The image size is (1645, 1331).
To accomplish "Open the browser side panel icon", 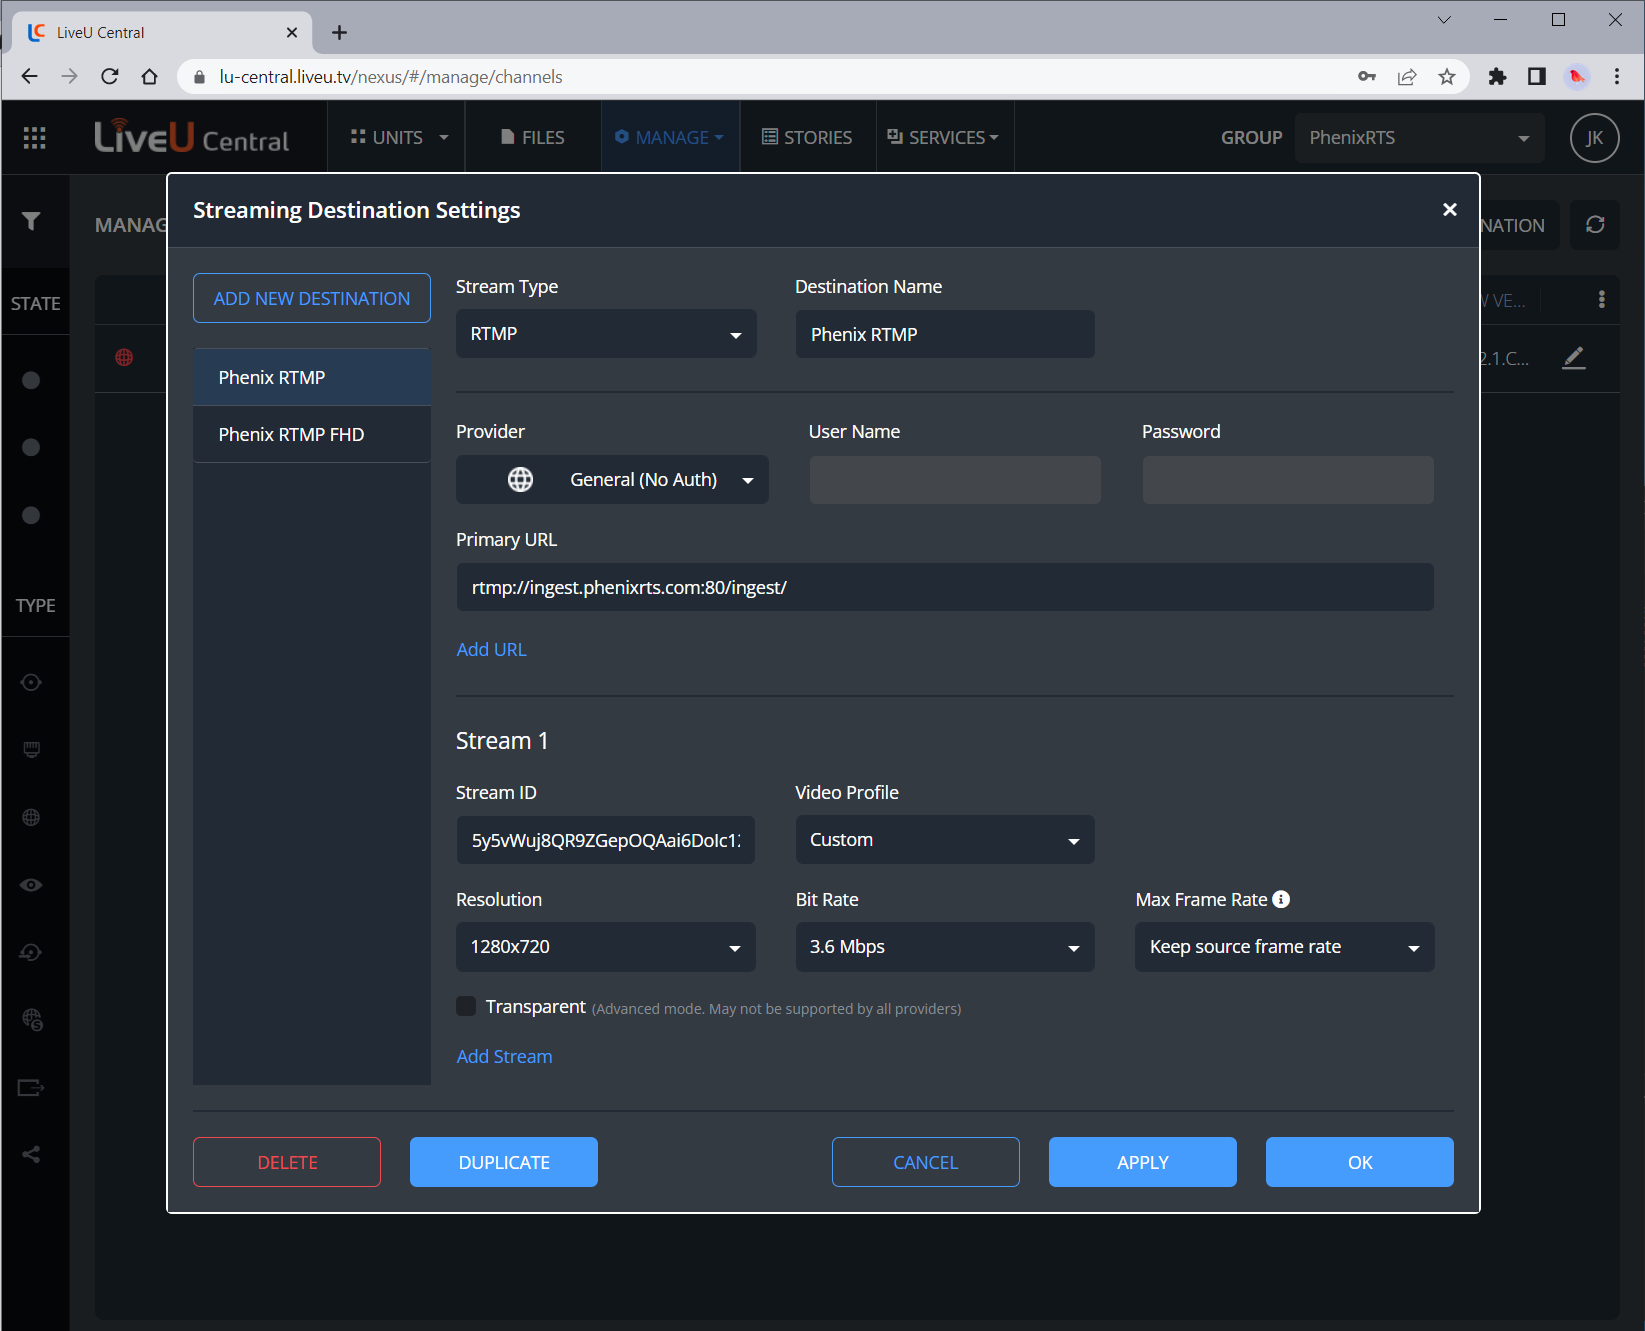I will (x=1537, y=76).
